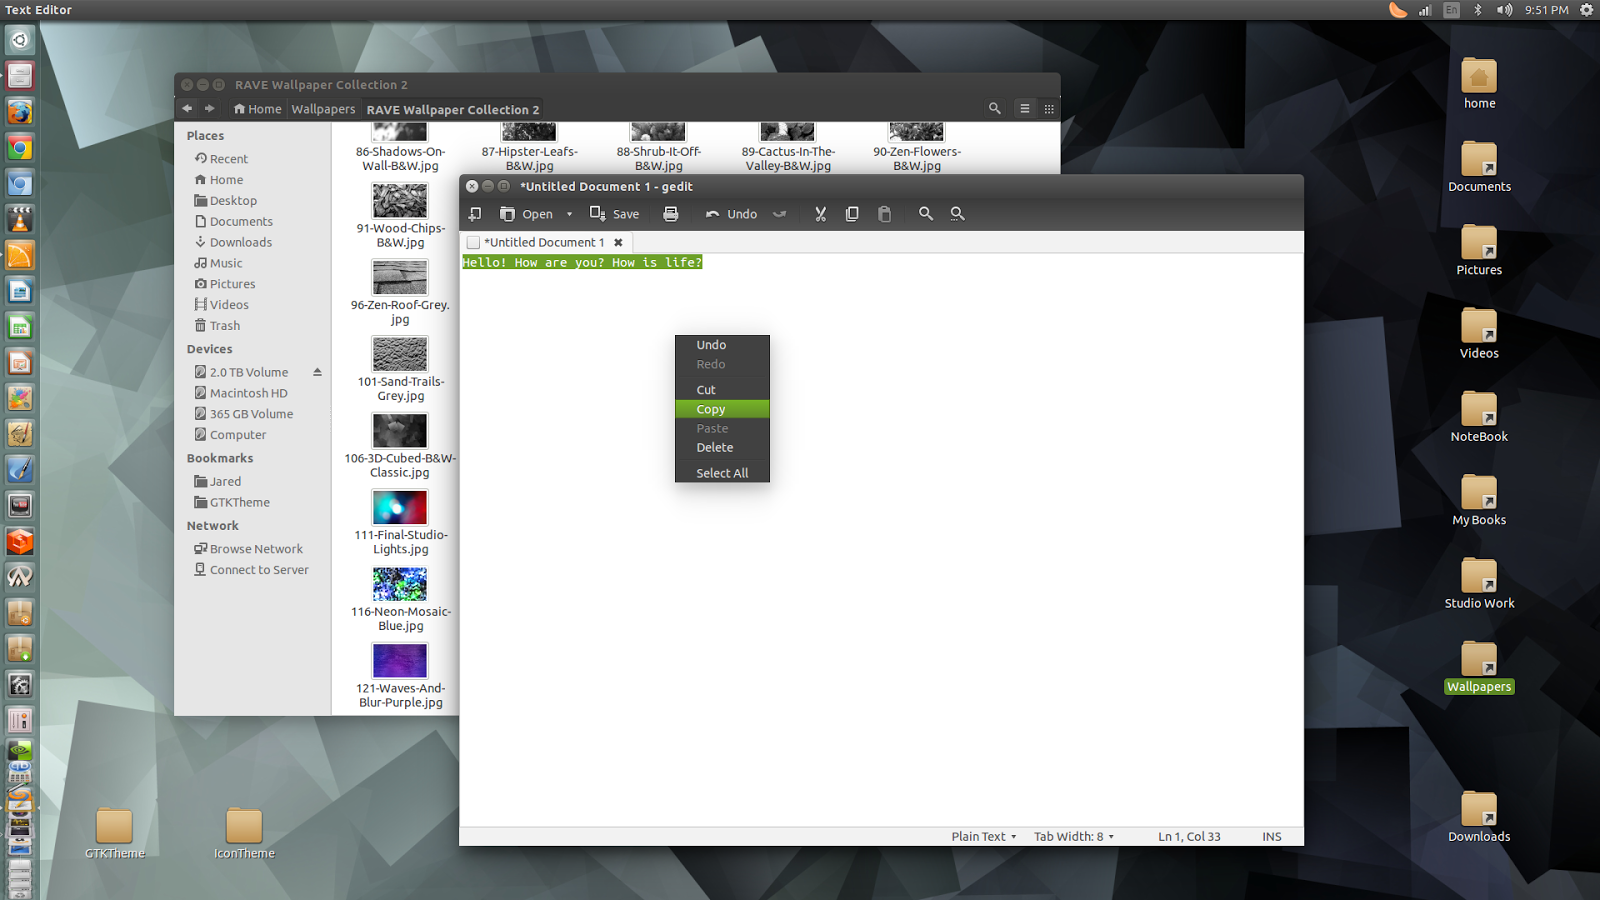Click the 9:51 PM clock in top panel
The image size is (1600, 900).
pos(1546,10)
